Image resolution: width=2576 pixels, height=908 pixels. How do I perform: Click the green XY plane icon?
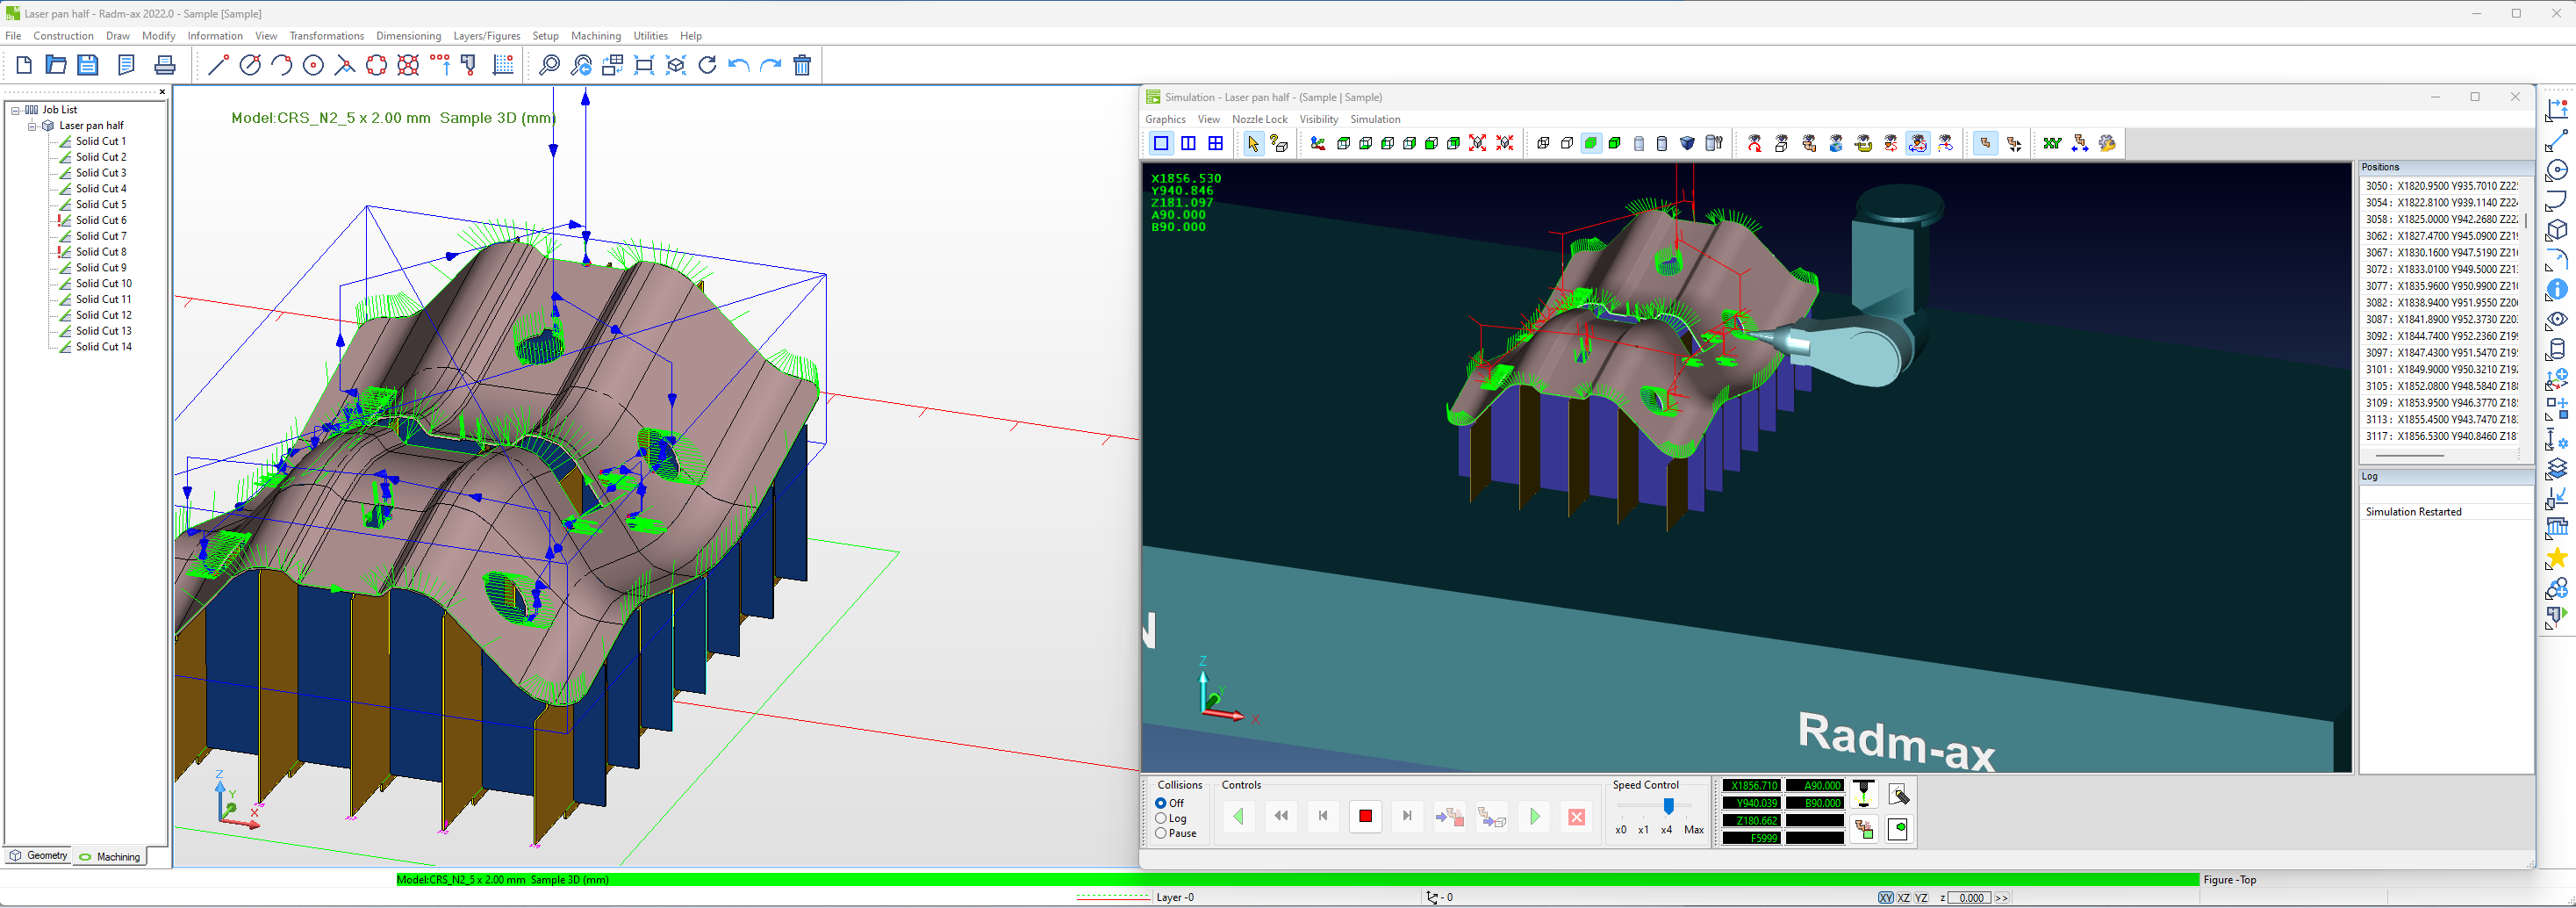click(x=2052, y=144)
